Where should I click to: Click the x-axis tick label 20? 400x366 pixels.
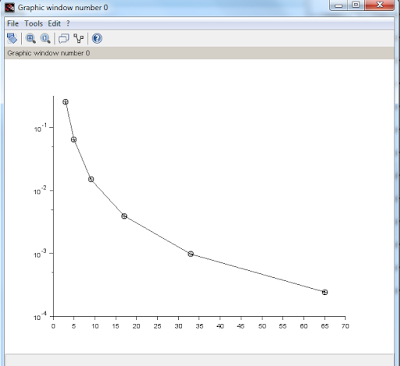coord(137,326)
